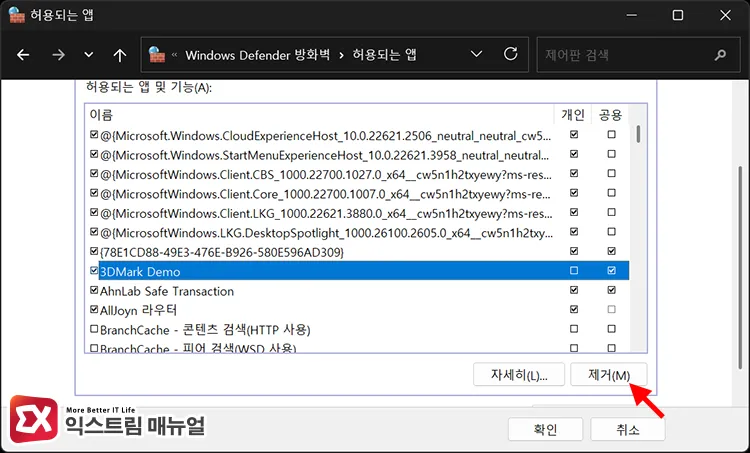Click the title bar firewall icon
750x453 pixels.
(x=16, y=15)
